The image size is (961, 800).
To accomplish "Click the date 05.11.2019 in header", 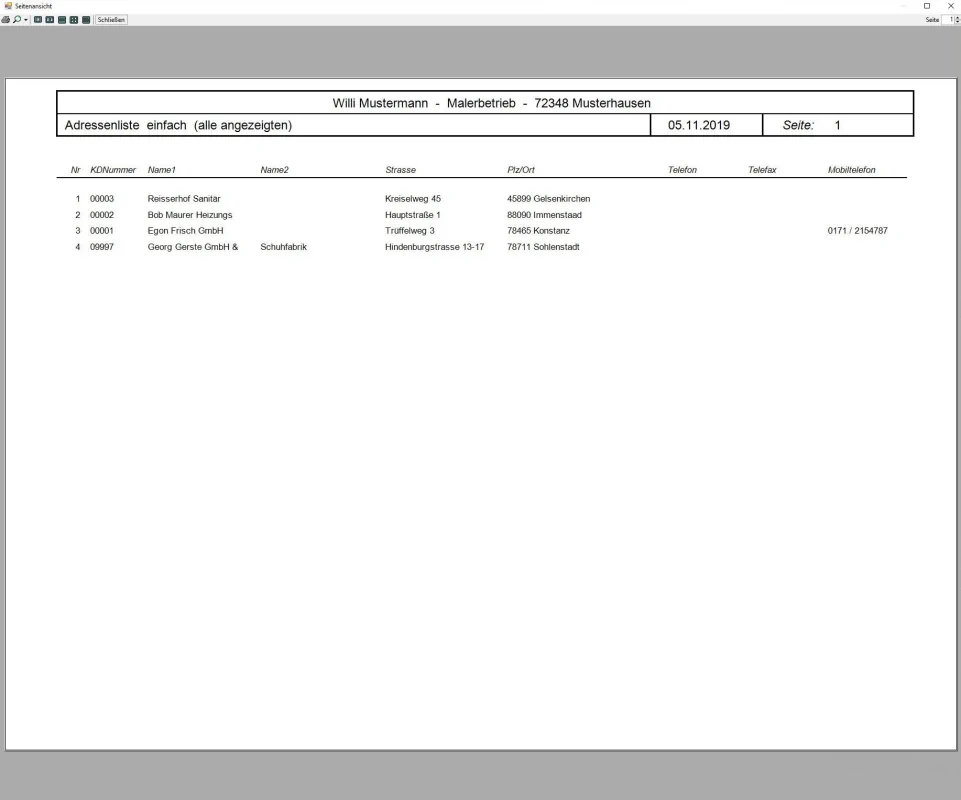I will point(699,125).
